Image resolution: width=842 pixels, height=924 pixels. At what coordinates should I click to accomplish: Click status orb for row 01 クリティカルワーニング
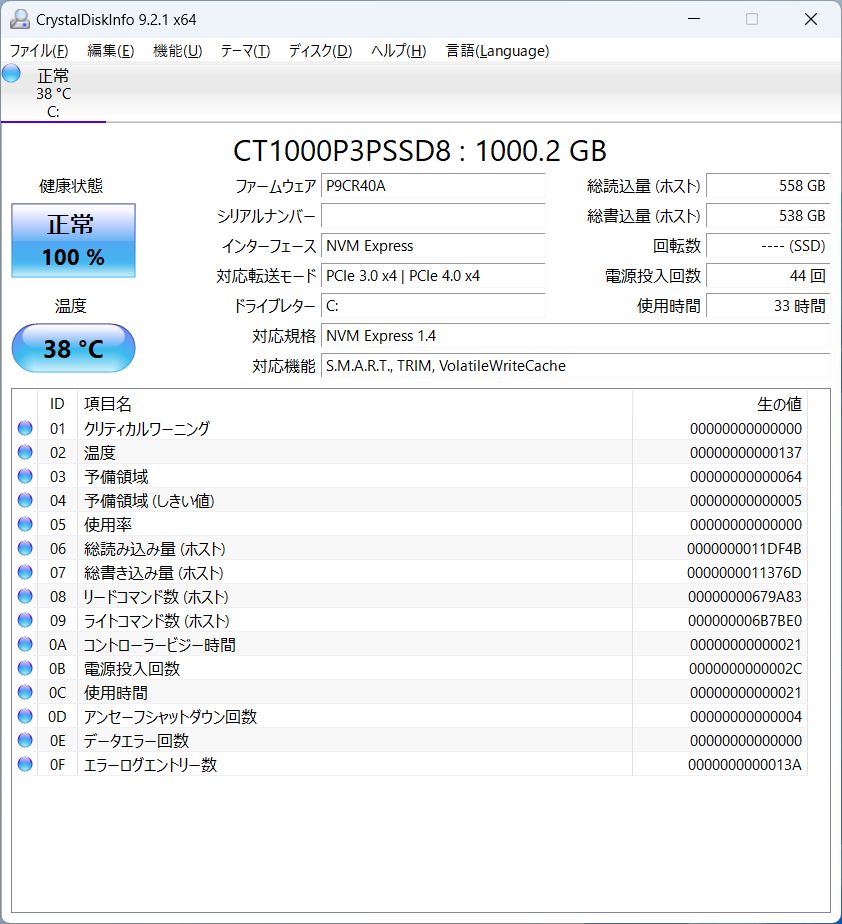25,428
